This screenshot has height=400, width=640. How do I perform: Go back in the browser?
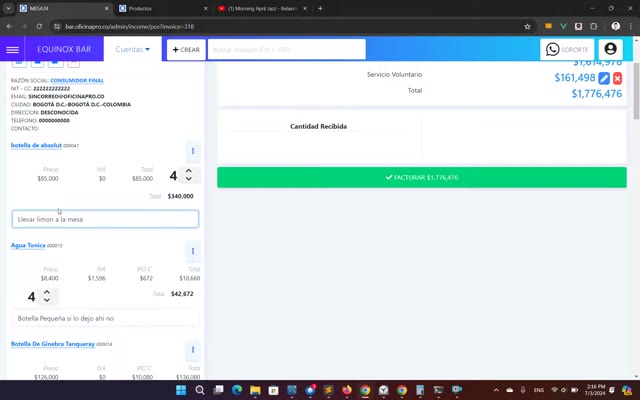(9, 26)
